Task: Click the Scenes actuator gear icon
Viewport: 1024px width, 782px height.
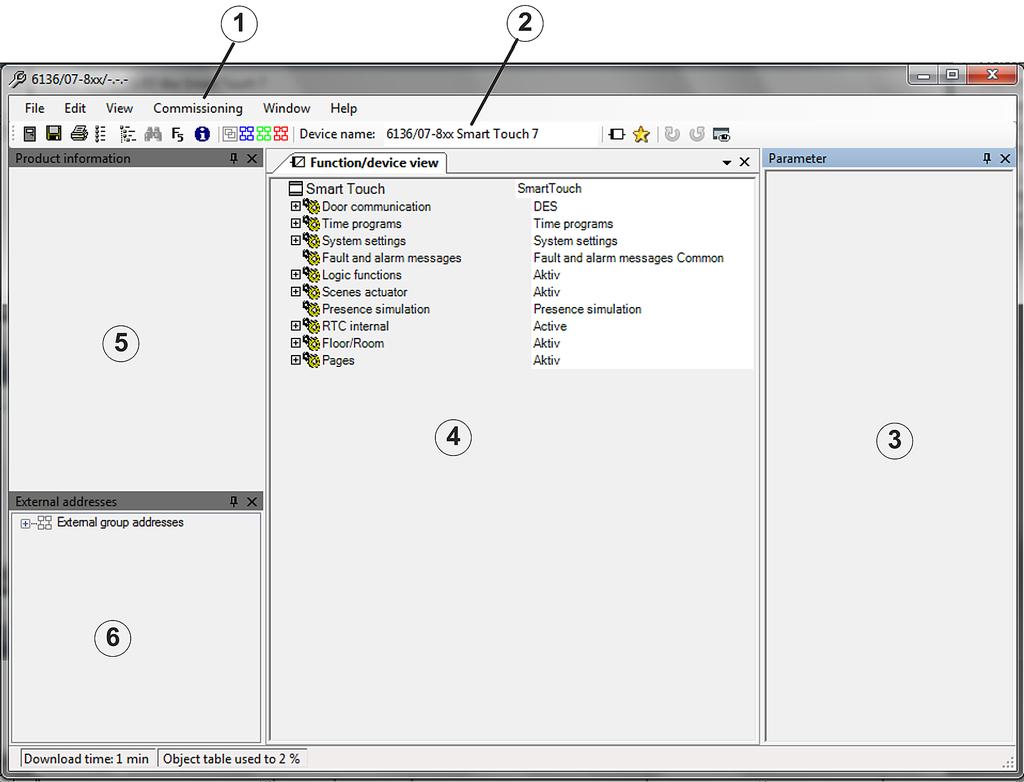Action: click(312, 291)
